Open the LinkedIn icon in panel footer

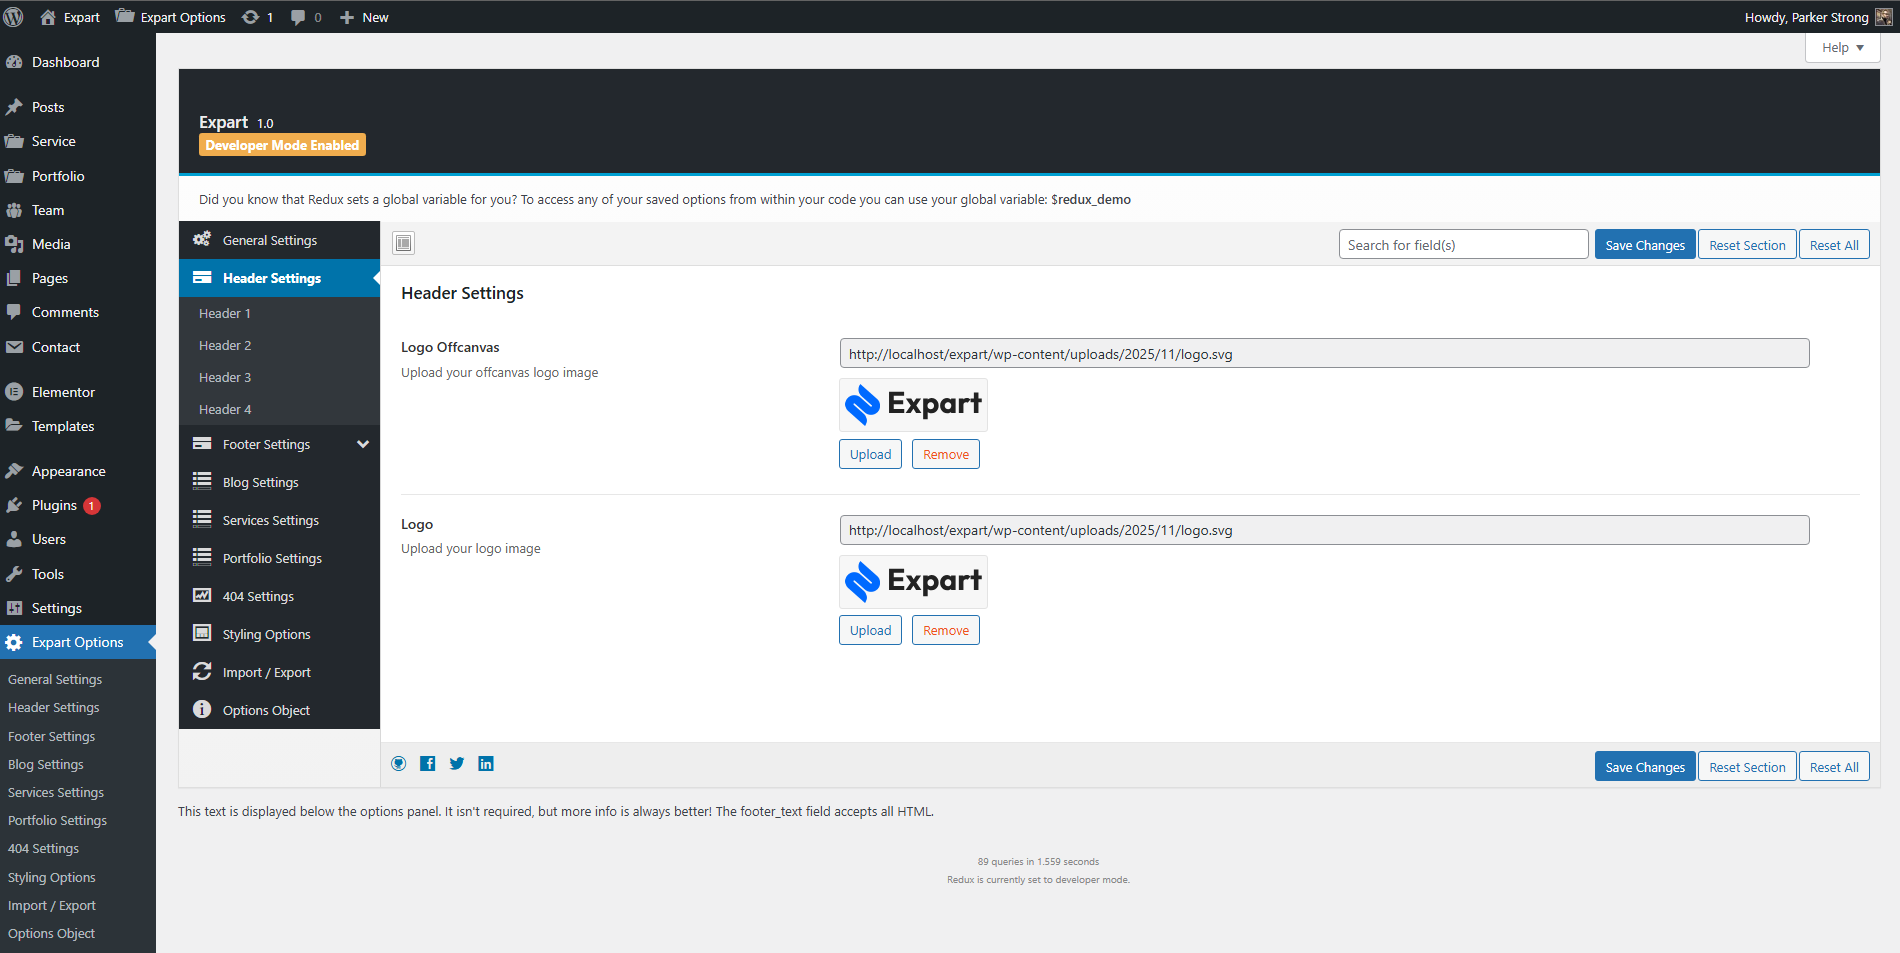[486, 764]
